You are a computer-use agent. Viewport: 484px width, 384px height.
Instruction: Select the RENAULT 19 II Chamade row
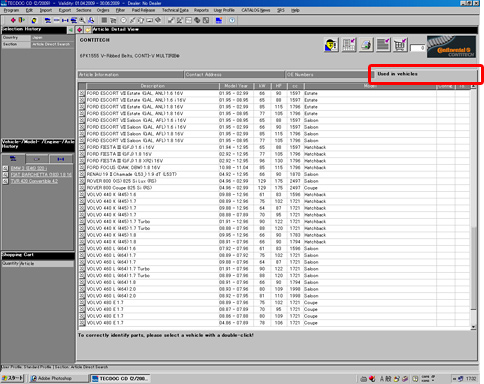(x=275, y=174)
